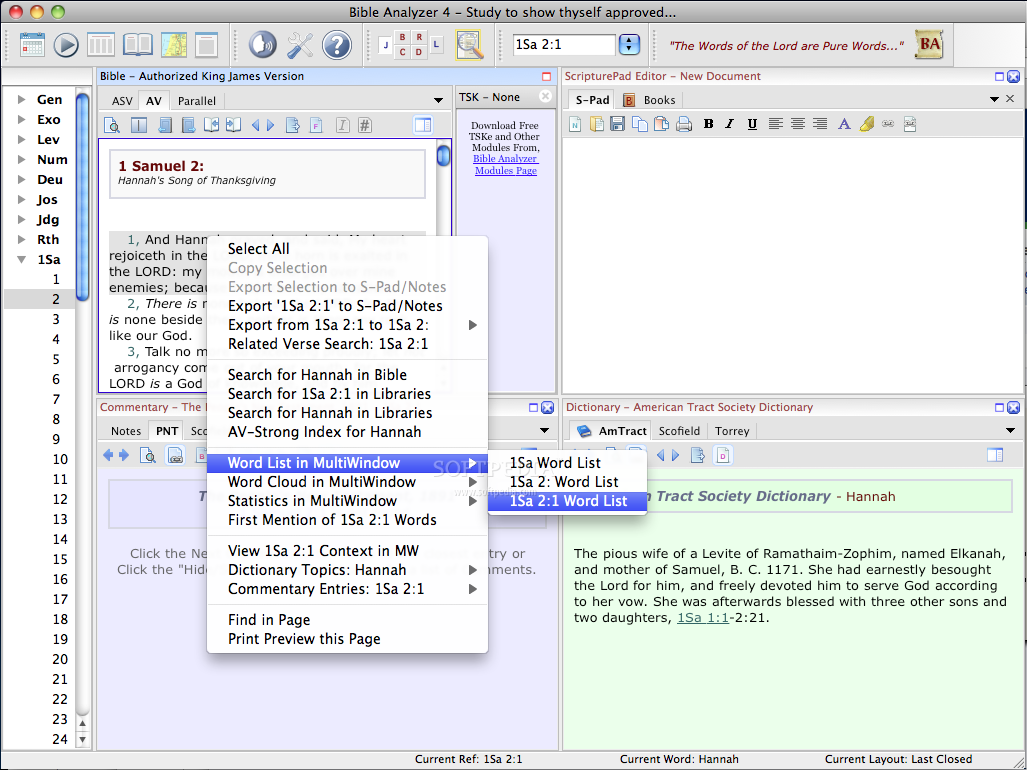1027x770 pixels.
Task: Click the New document icon in S-Pad
Action: pos(575,124)
